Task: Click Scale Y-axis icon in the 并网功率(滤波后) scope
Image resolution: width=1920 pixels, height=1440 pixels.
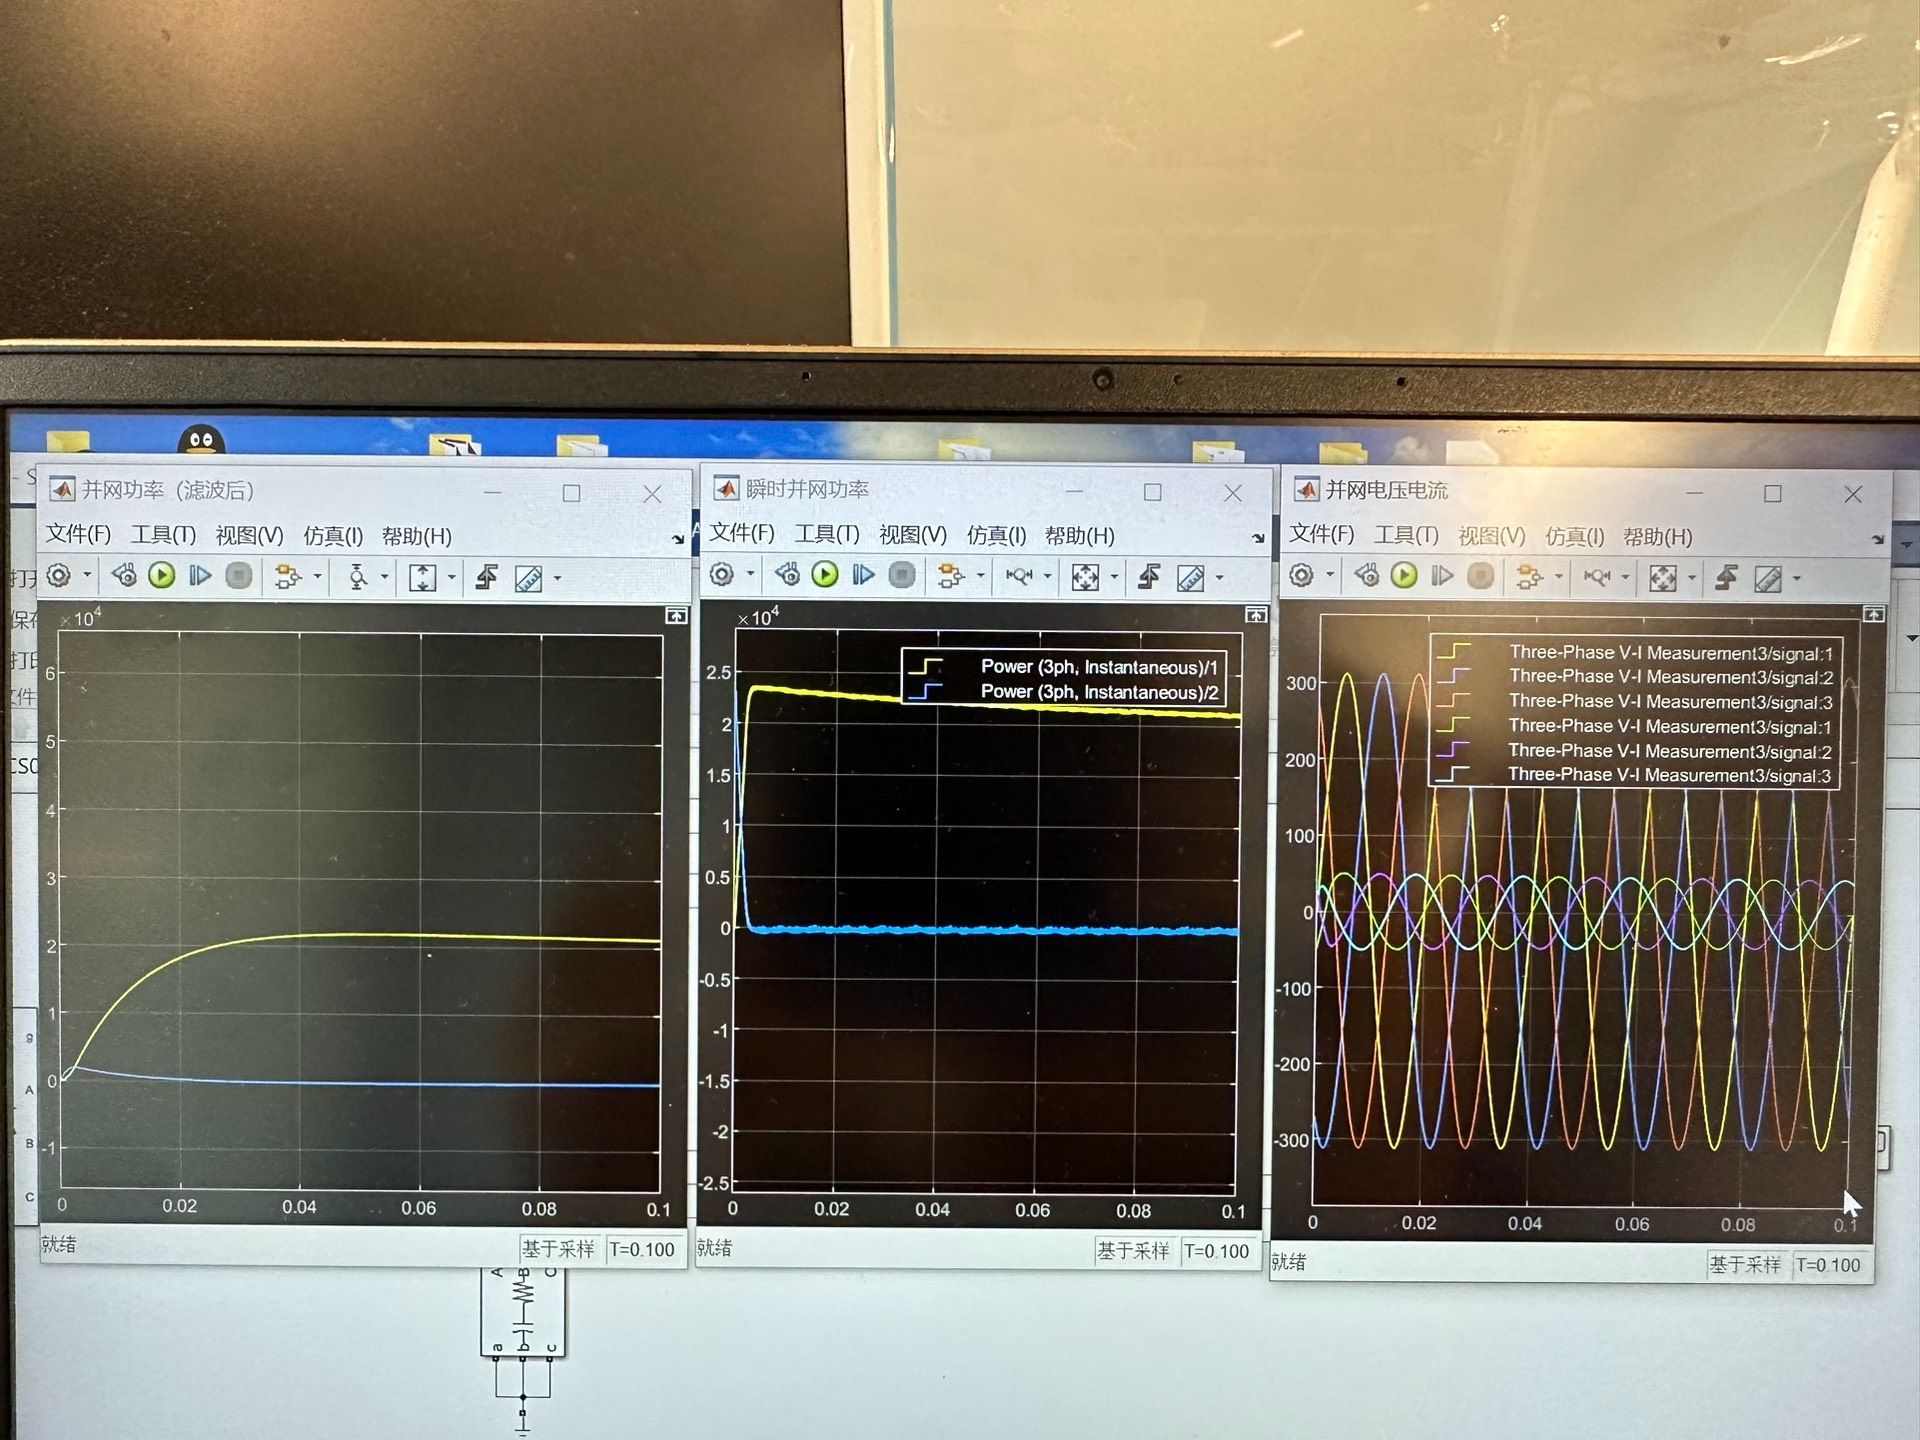Action: 423,577
